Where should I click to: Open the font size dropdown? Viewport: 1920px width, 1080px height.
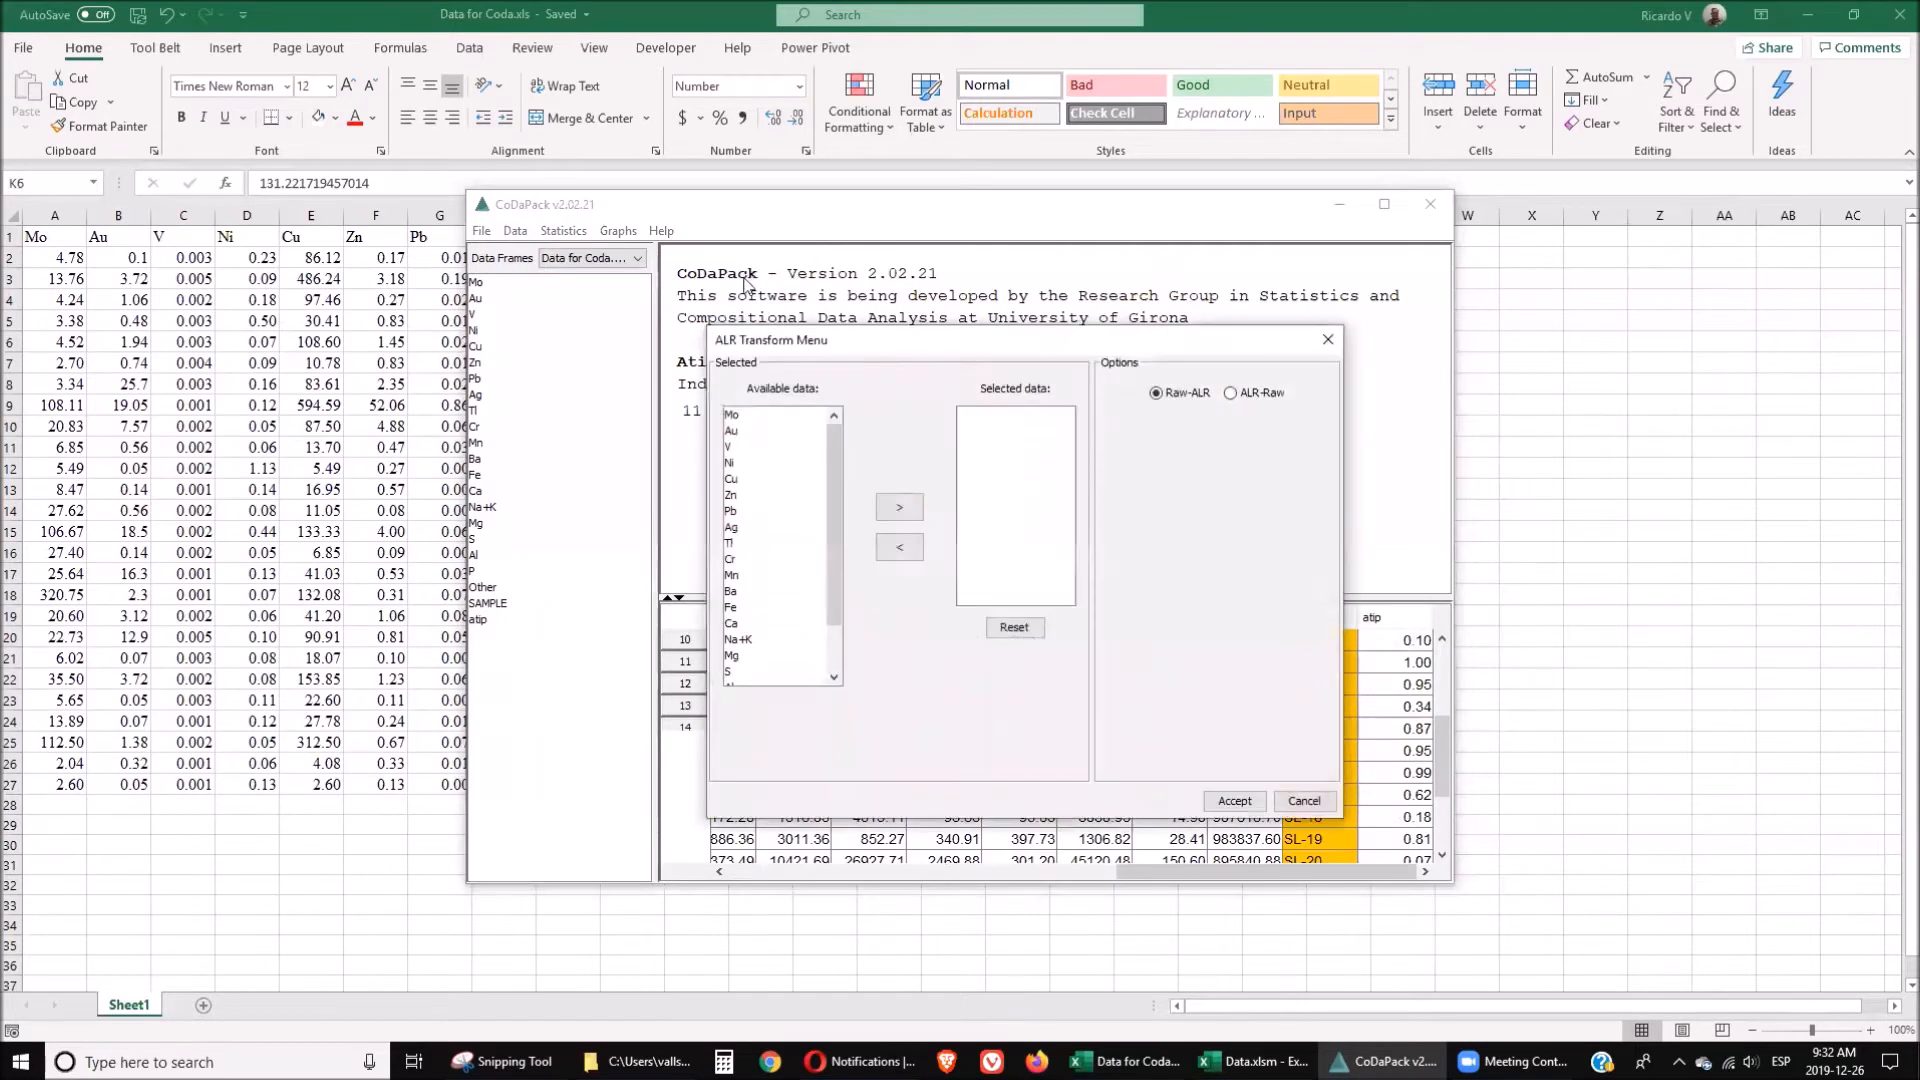[x=330, y=86]
